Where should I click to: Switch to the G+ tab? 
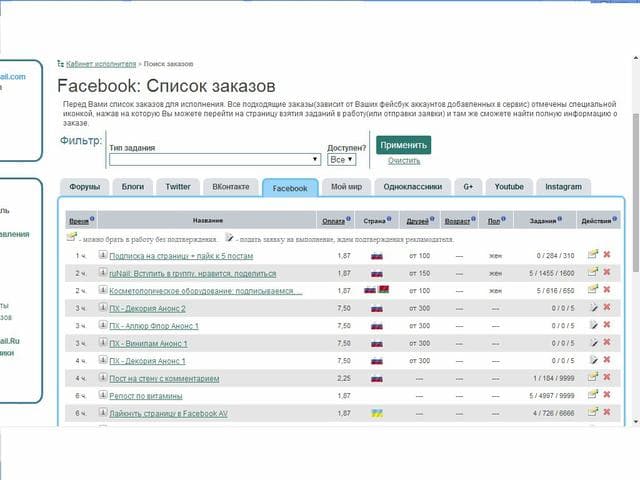468,187
